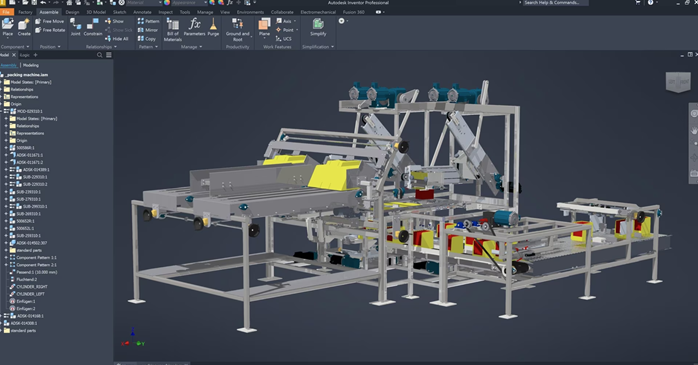Viewport: 698px width, 365px height.
Task: Activate the Constrain tool
Action: pyautogui.click(x=93, y=27)
